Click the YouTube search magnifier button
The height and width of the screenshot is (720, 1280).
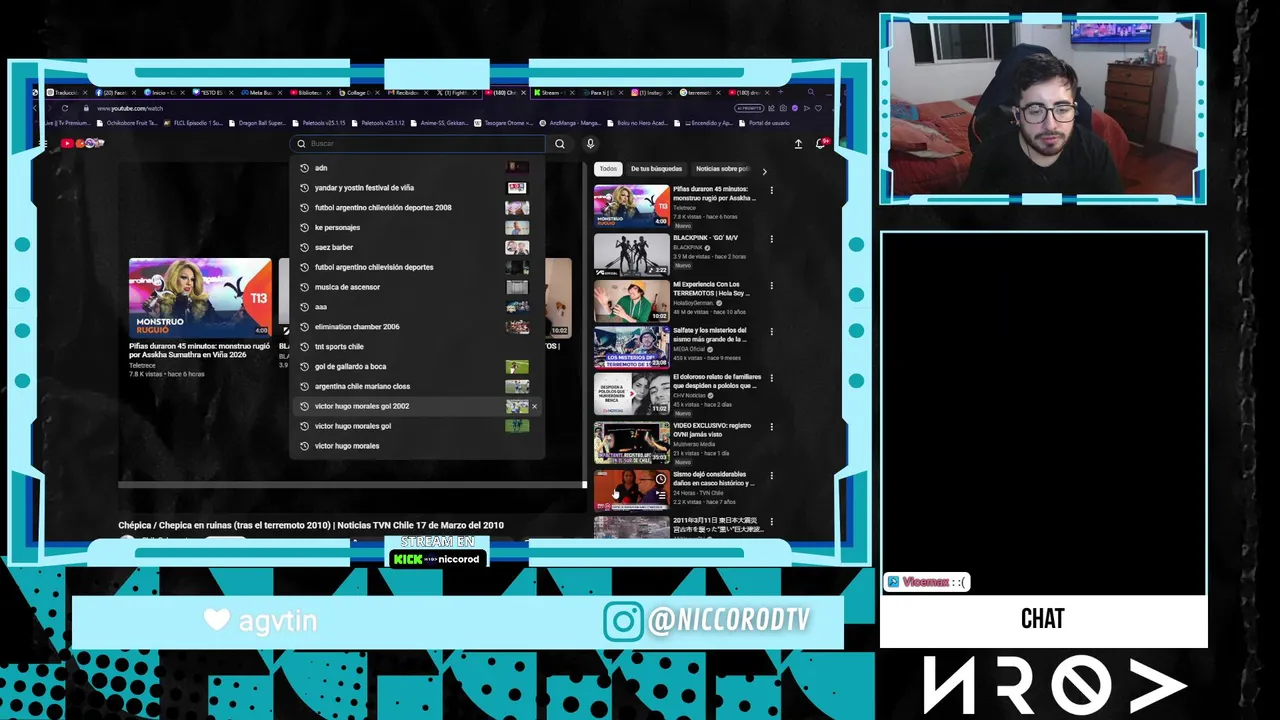tap(560, 144)
